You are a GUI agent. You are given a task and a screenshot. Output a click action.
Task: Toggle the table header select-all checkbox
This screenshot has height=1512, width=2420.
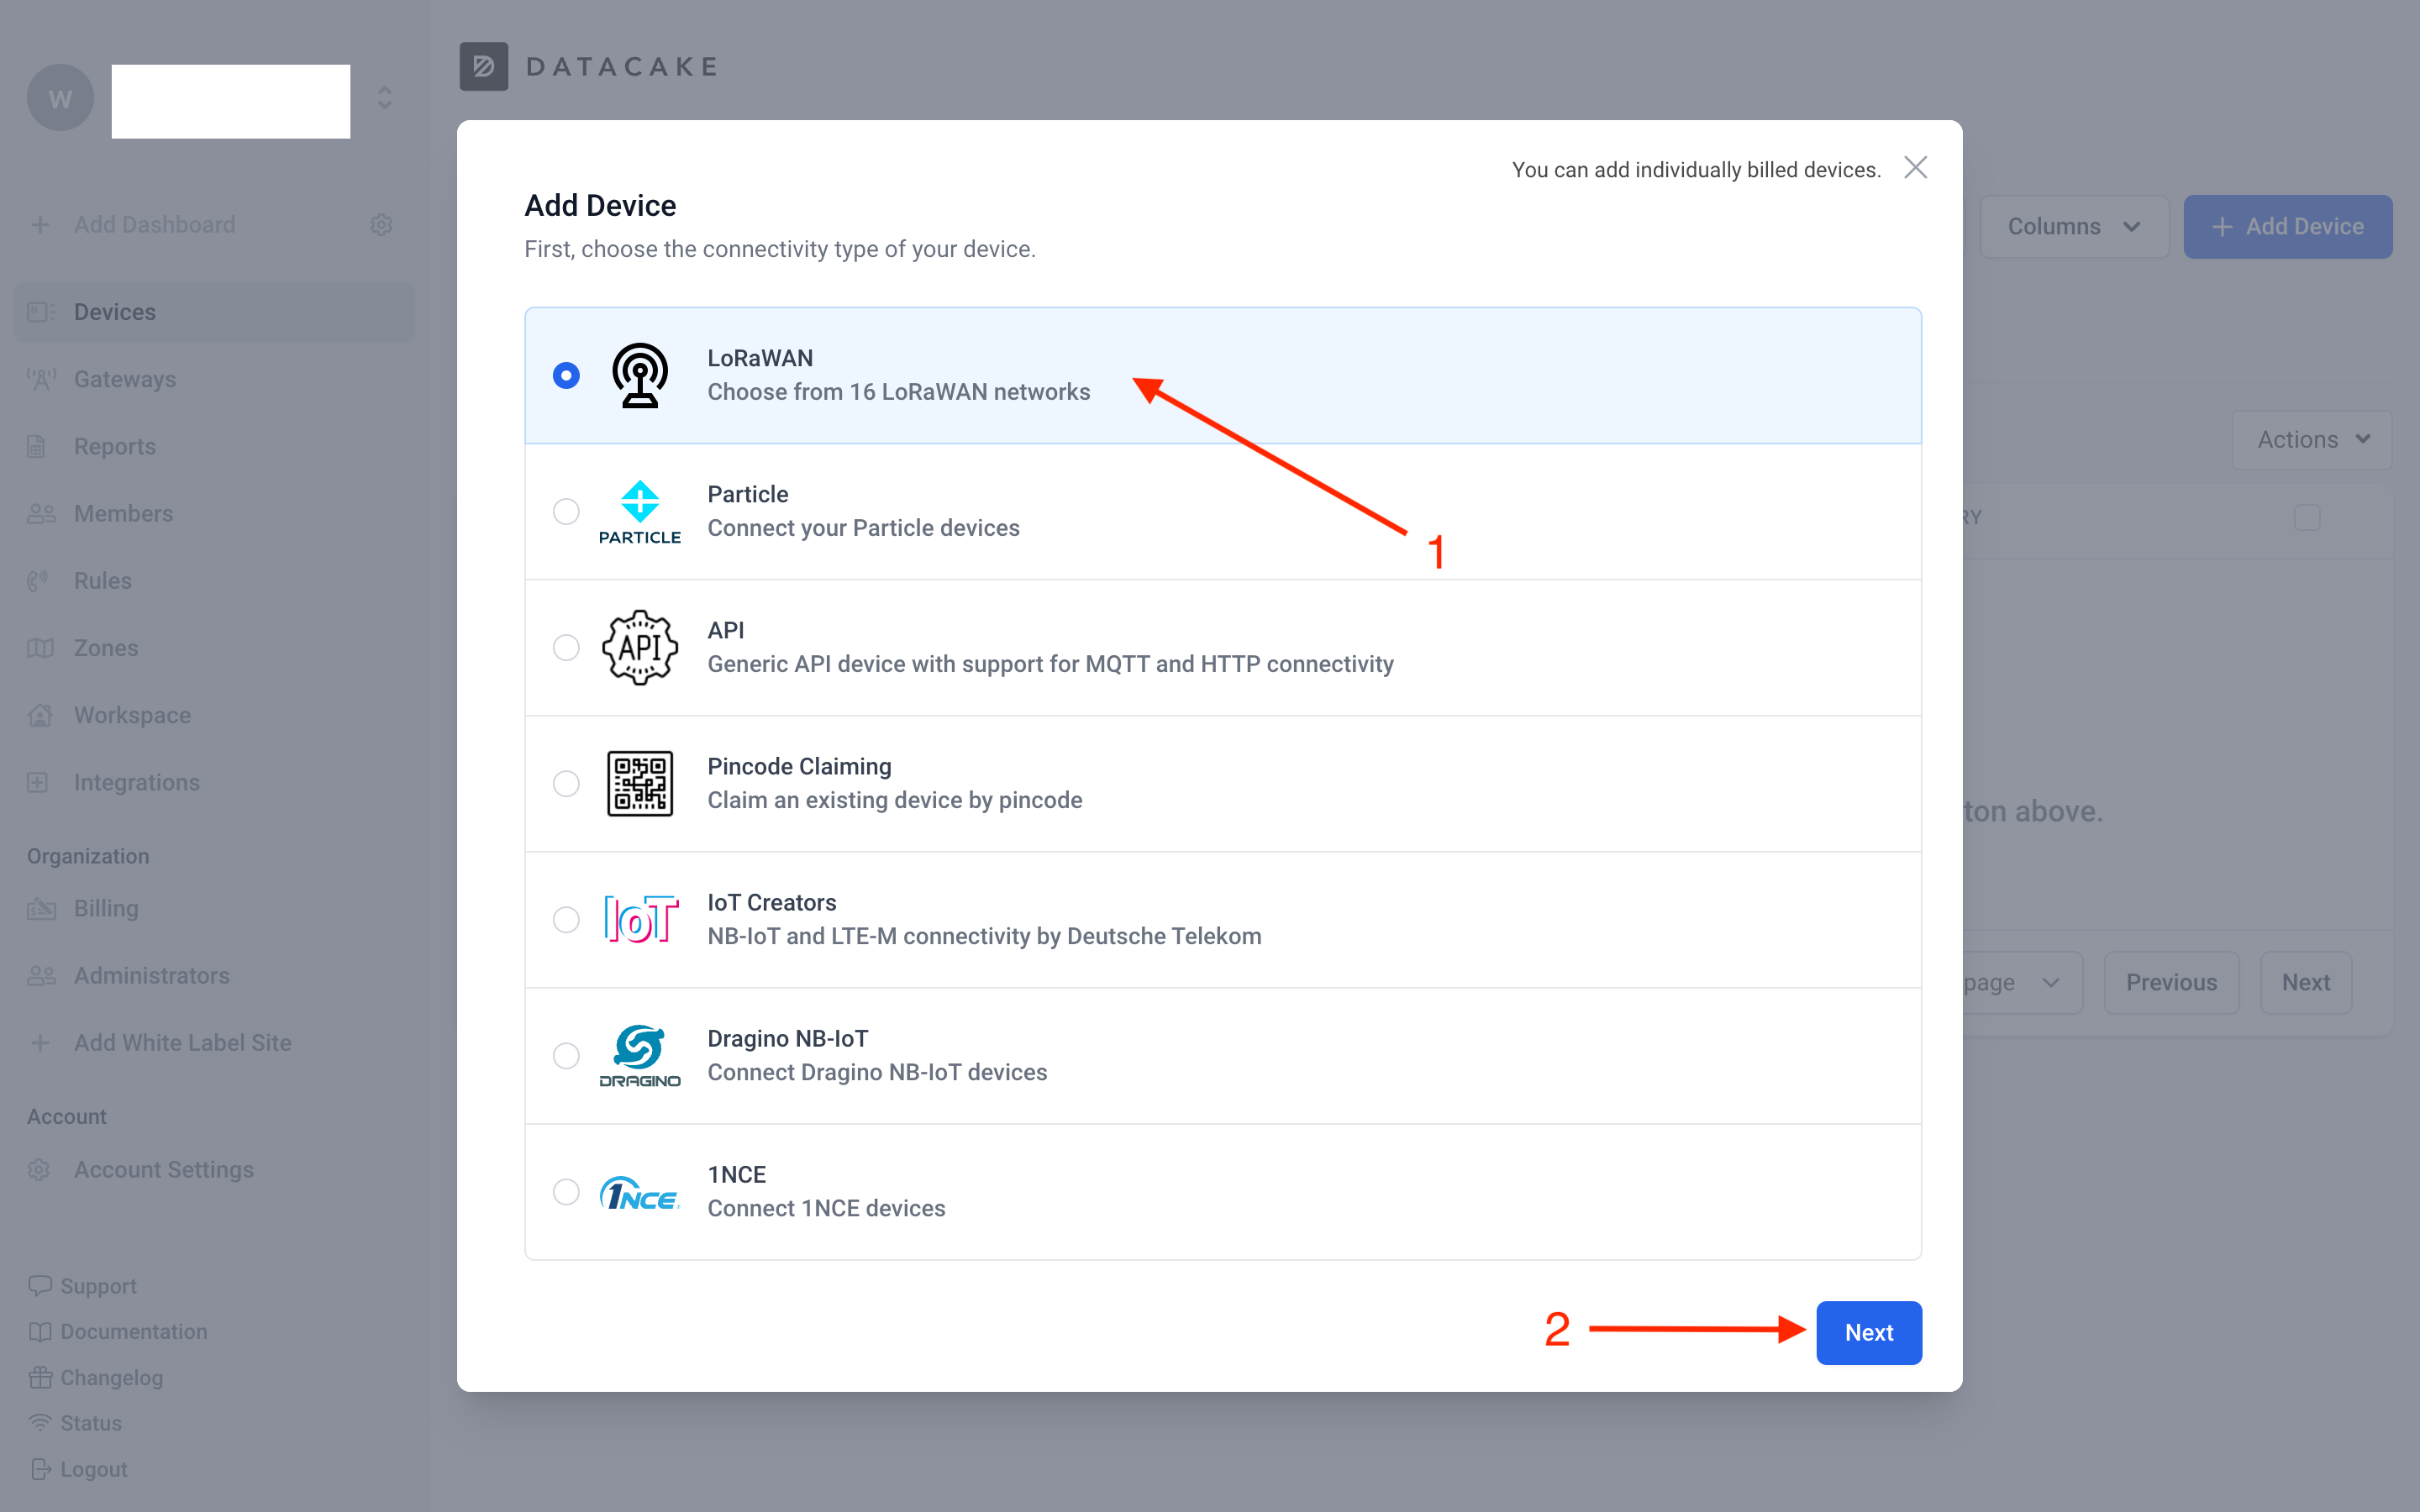click(x=2307, y=517)
